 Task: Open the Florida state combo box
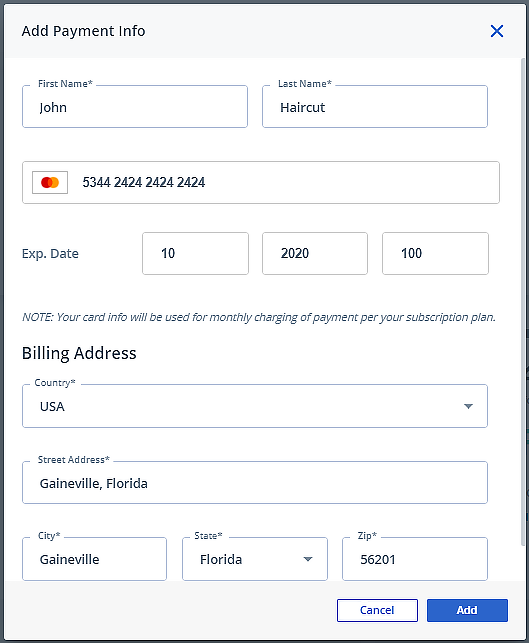(255, 559)
